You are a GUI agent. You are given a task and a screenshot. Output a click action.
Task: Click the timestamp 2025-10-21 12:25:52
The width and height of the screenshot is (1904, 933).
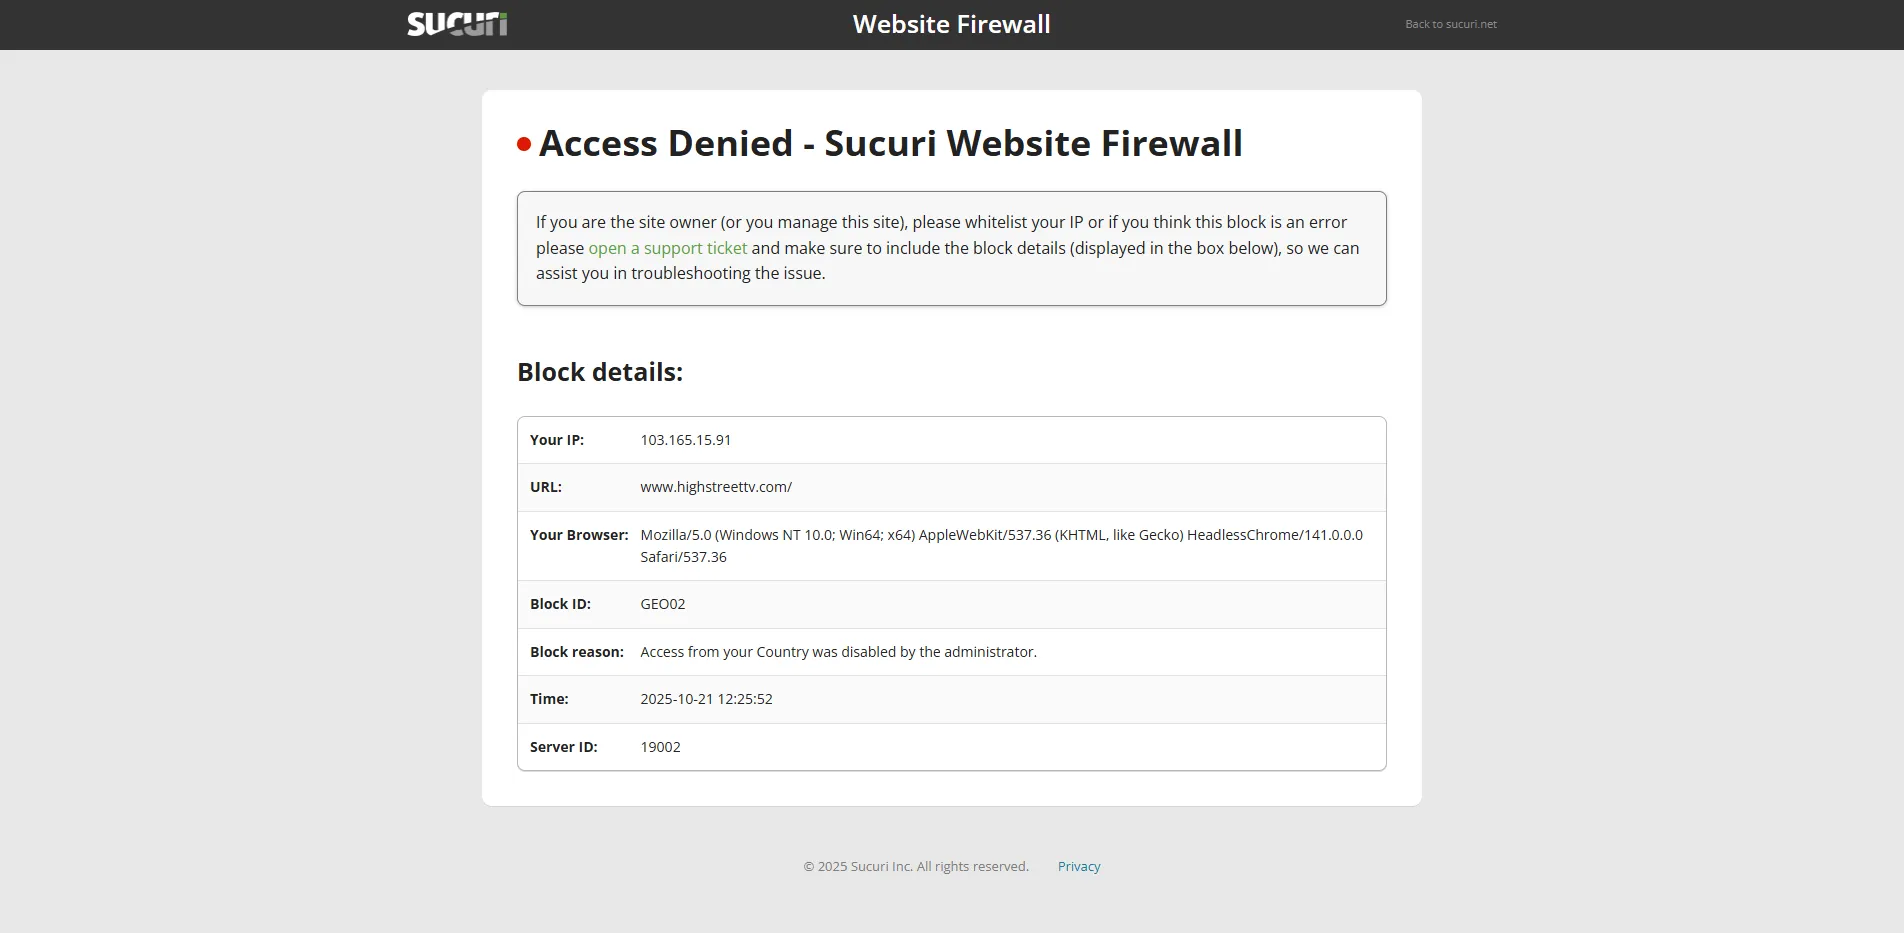[706, 699]
